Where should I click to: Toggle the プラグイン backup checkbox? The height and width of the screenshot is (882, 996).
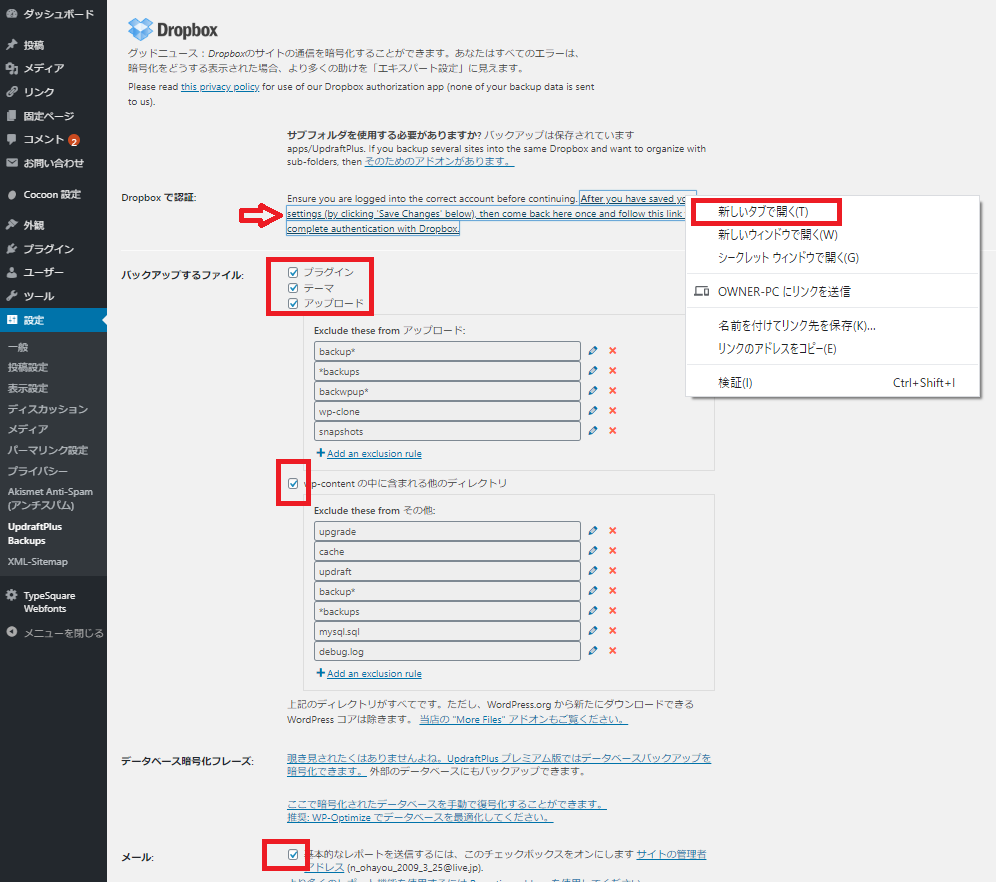click(293, 272)
